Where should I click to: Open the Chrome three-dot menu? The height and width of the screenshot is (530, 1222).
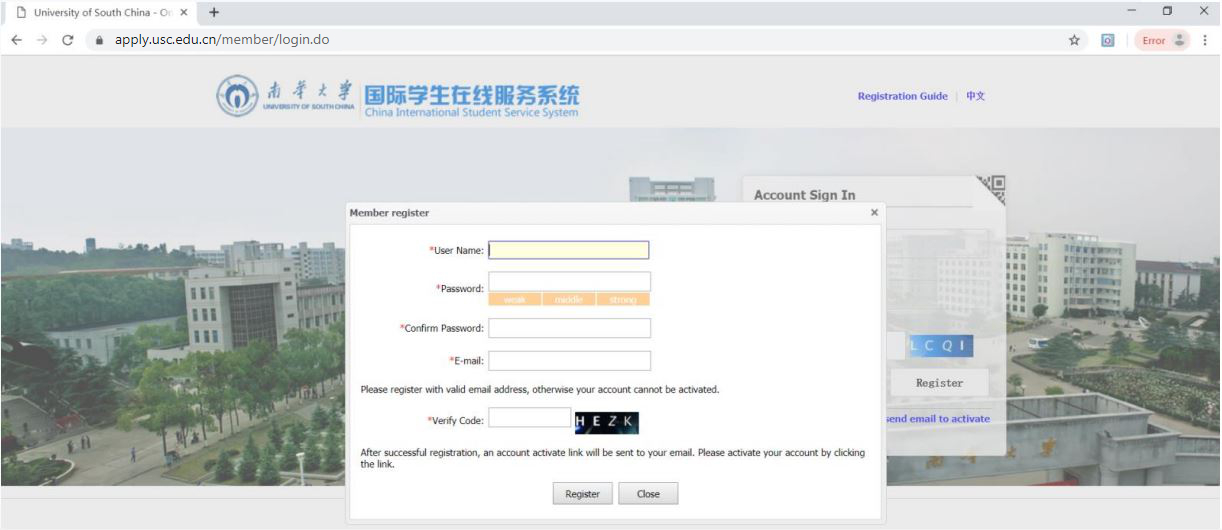pos(1205,40)
